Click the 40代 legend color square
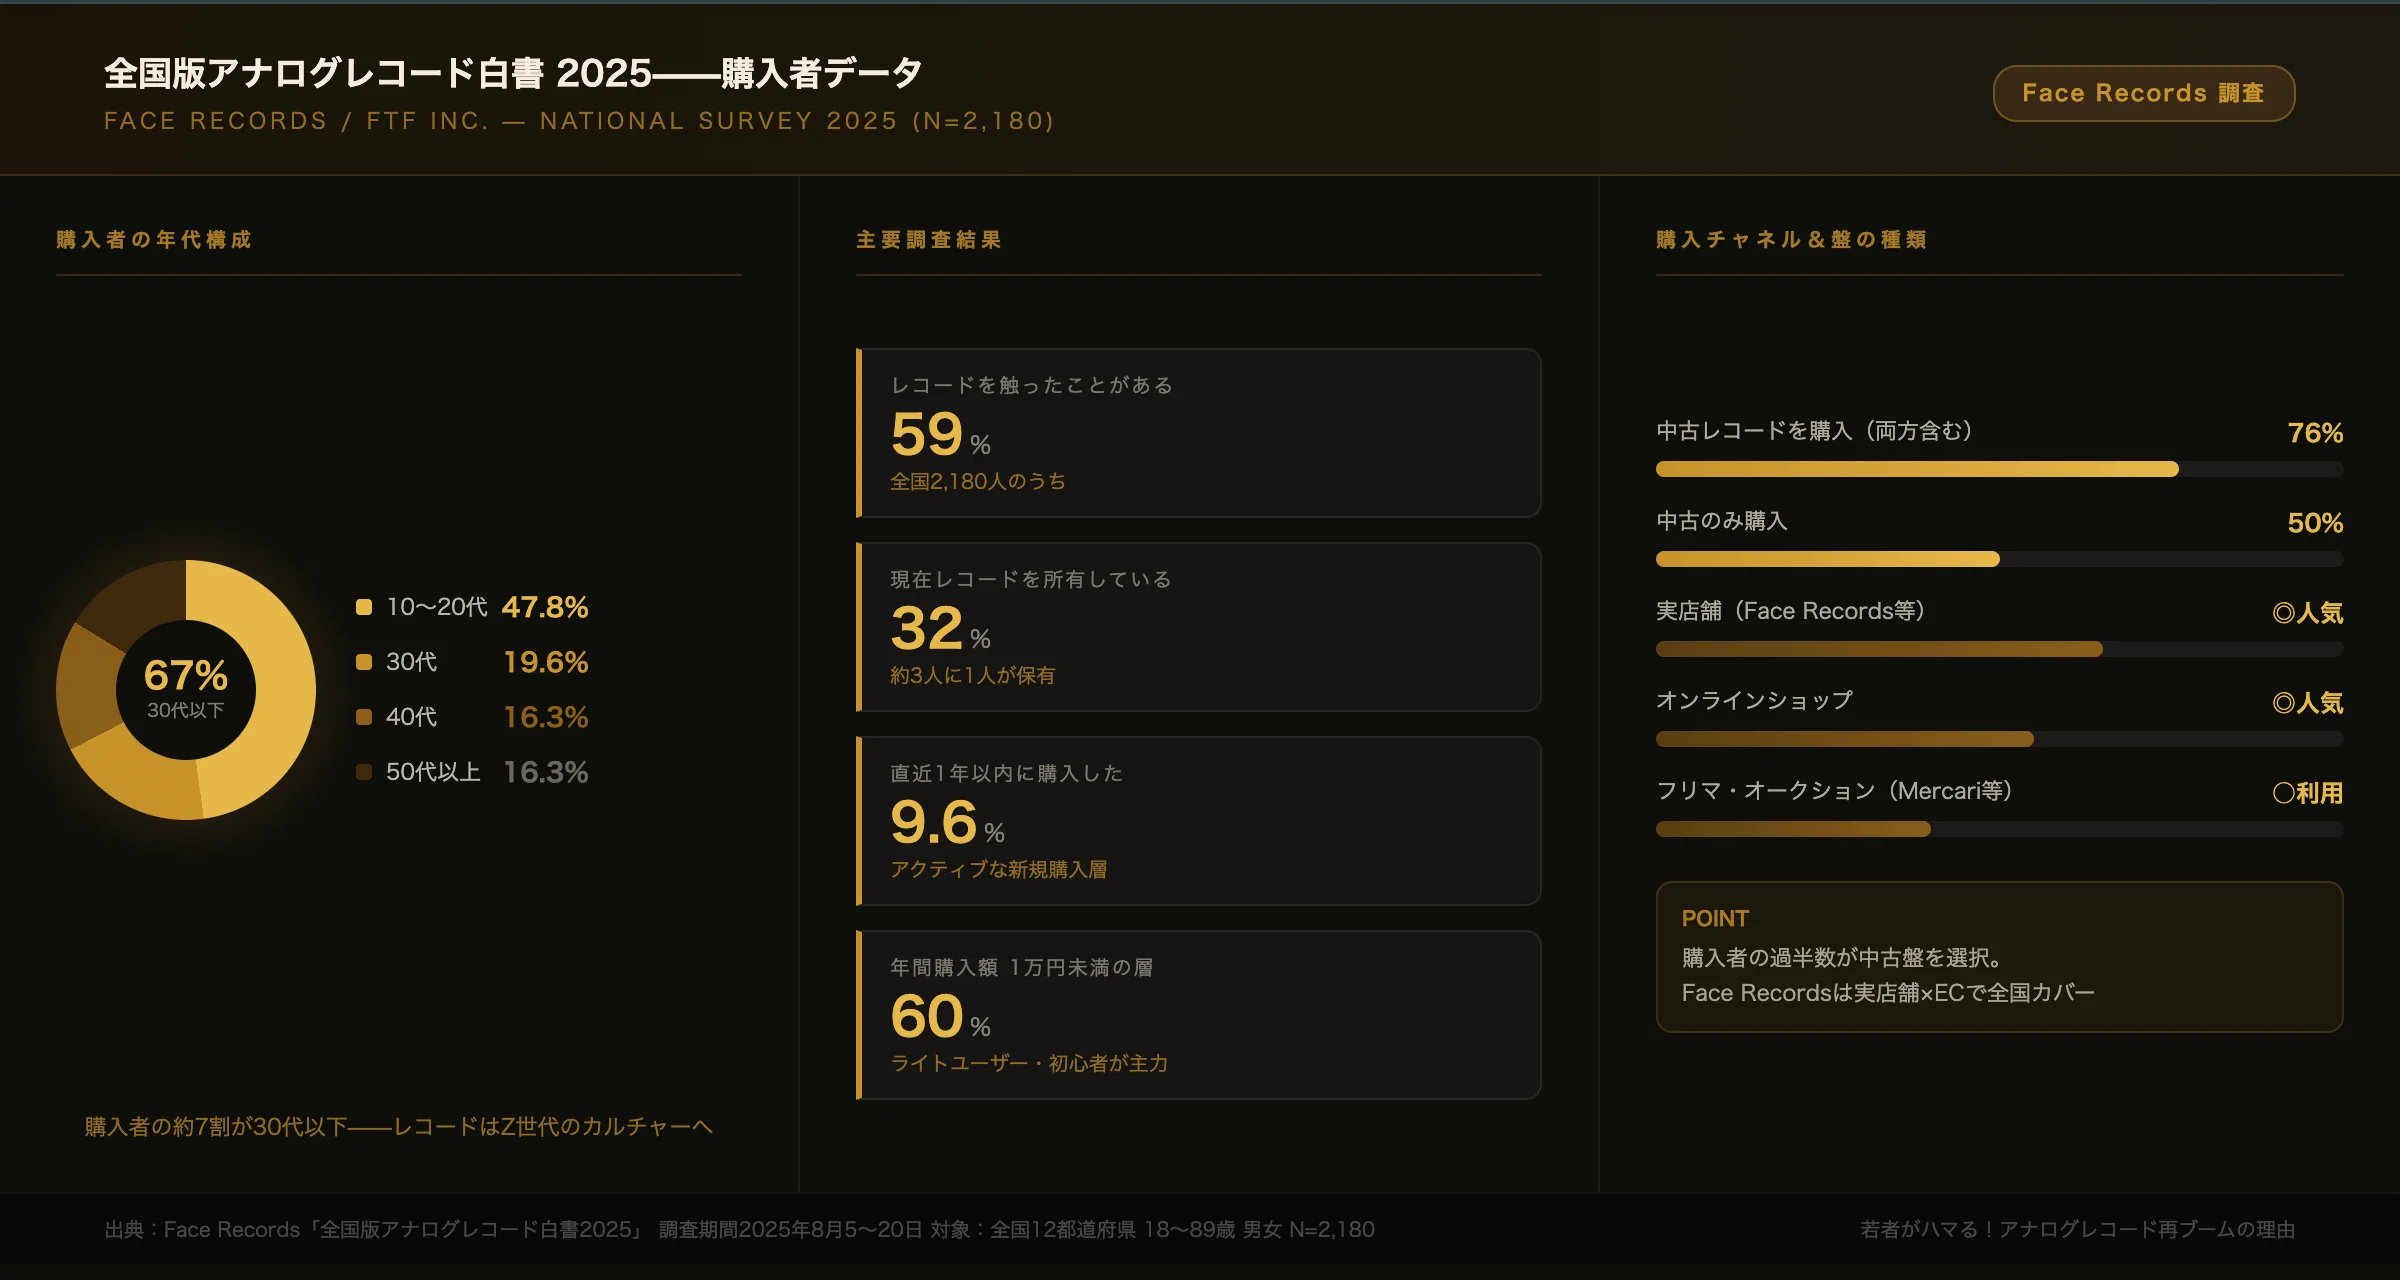Image resolution: width=2400 pixels, height=1280 pixels. click(364, 717)
